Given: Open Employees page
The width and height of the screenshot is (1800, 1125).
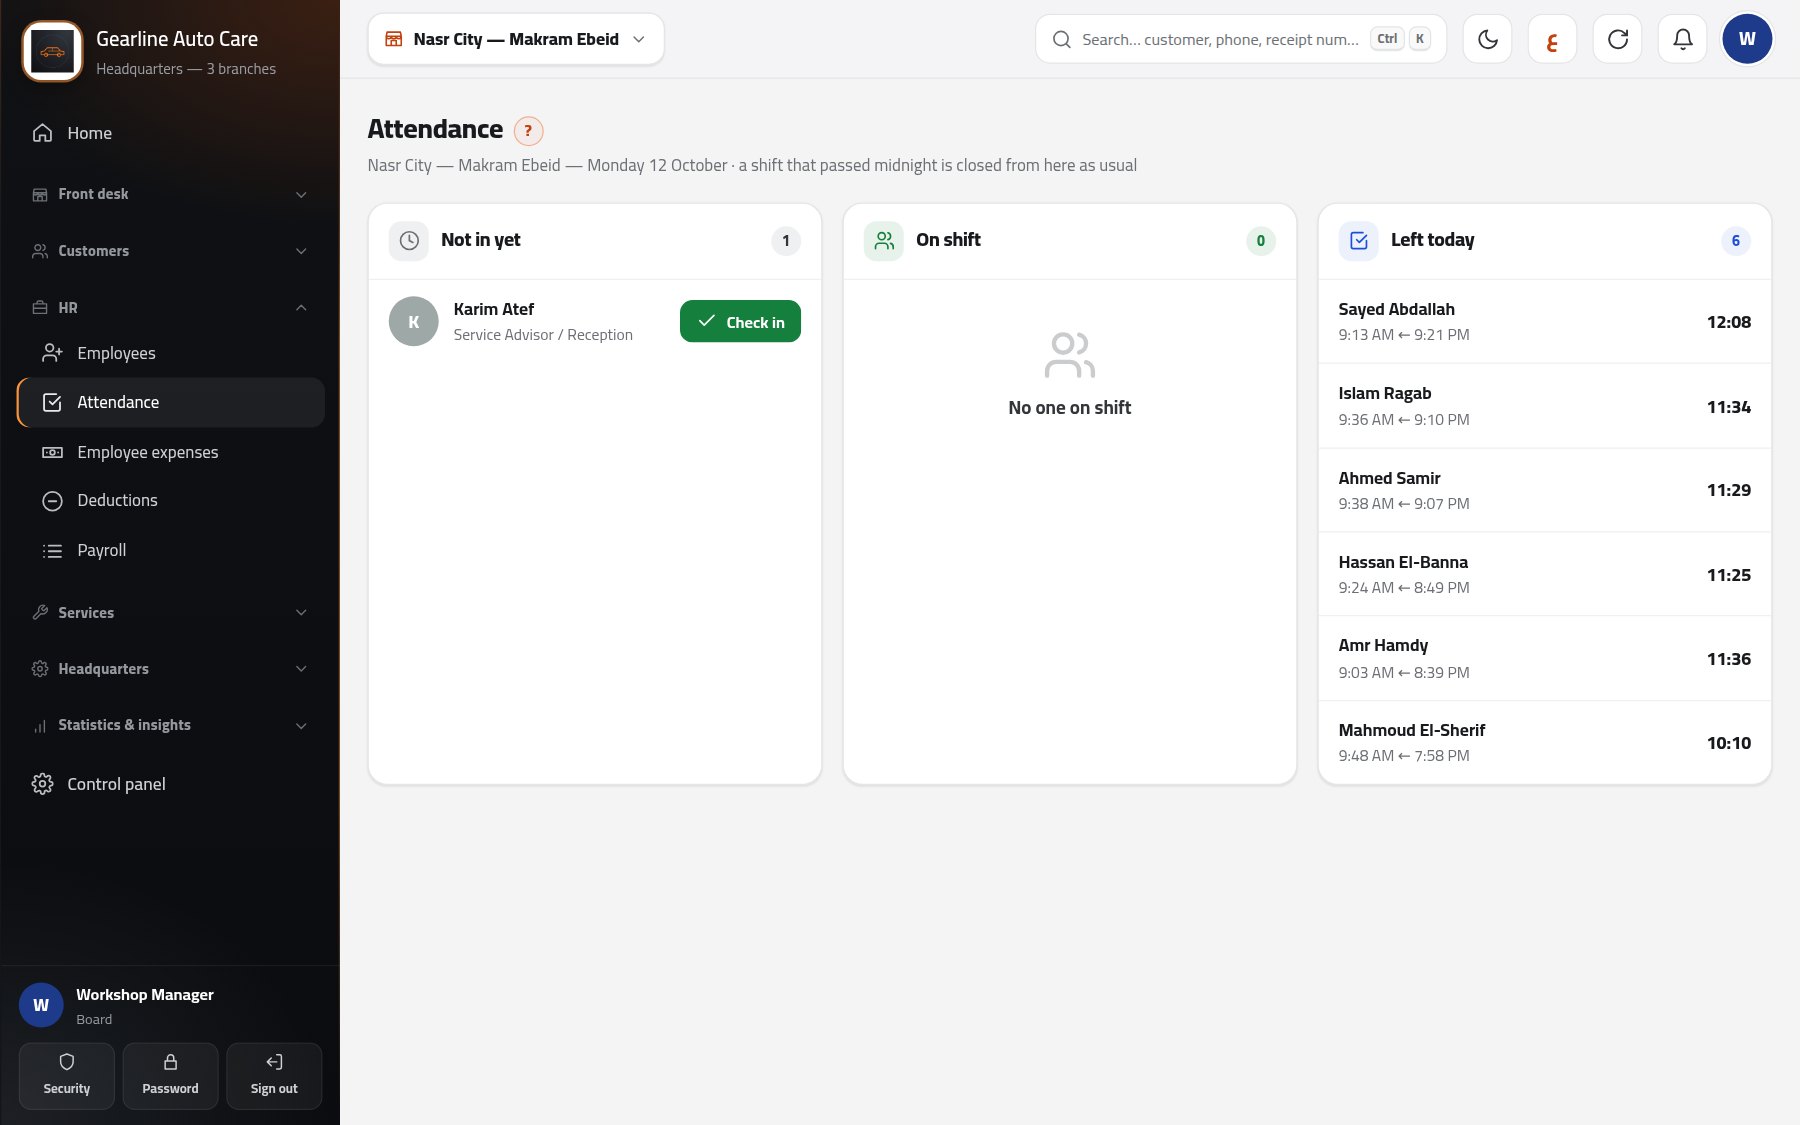Looking at the screenshot, I should point(170,353).
